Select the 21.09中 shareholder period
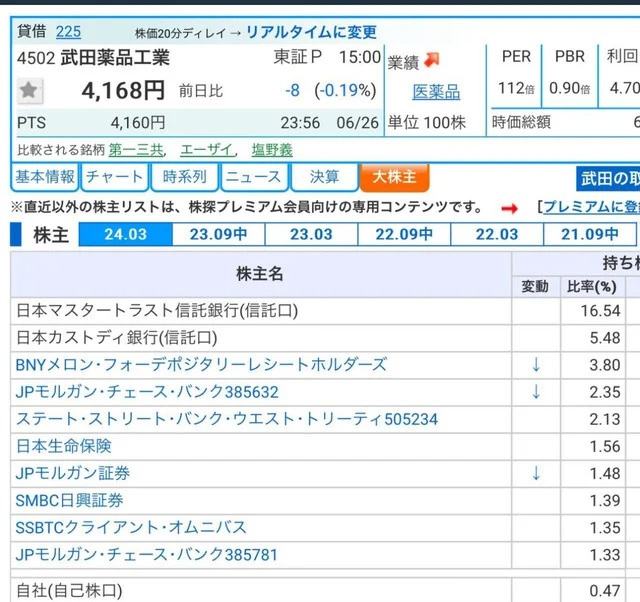The width and height of the screenshot is (640, 602). click(x=590, y=234)
